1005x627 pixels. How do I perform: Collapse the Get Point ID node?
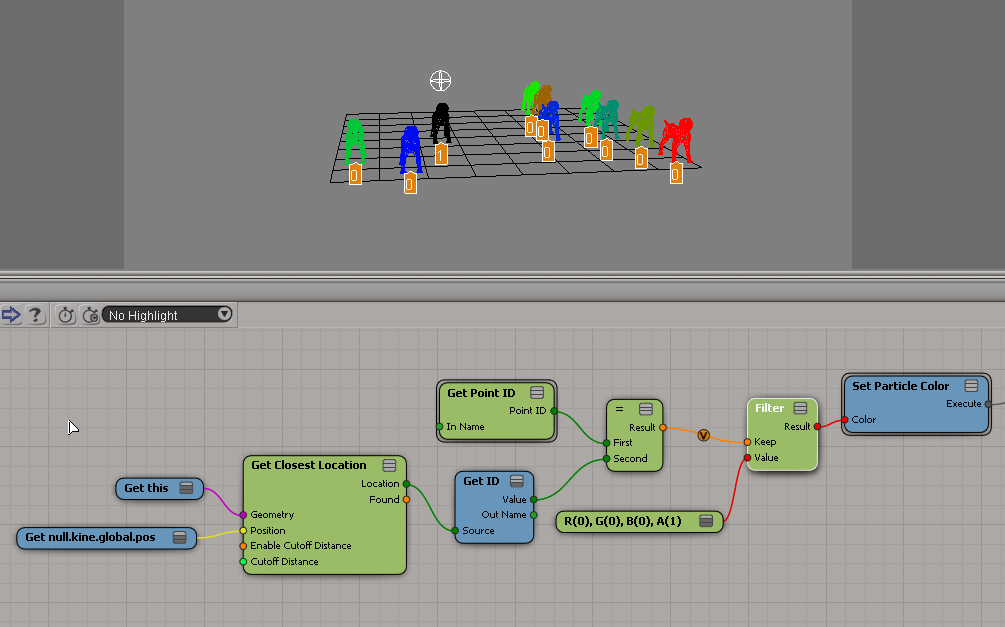pos(537,393)
